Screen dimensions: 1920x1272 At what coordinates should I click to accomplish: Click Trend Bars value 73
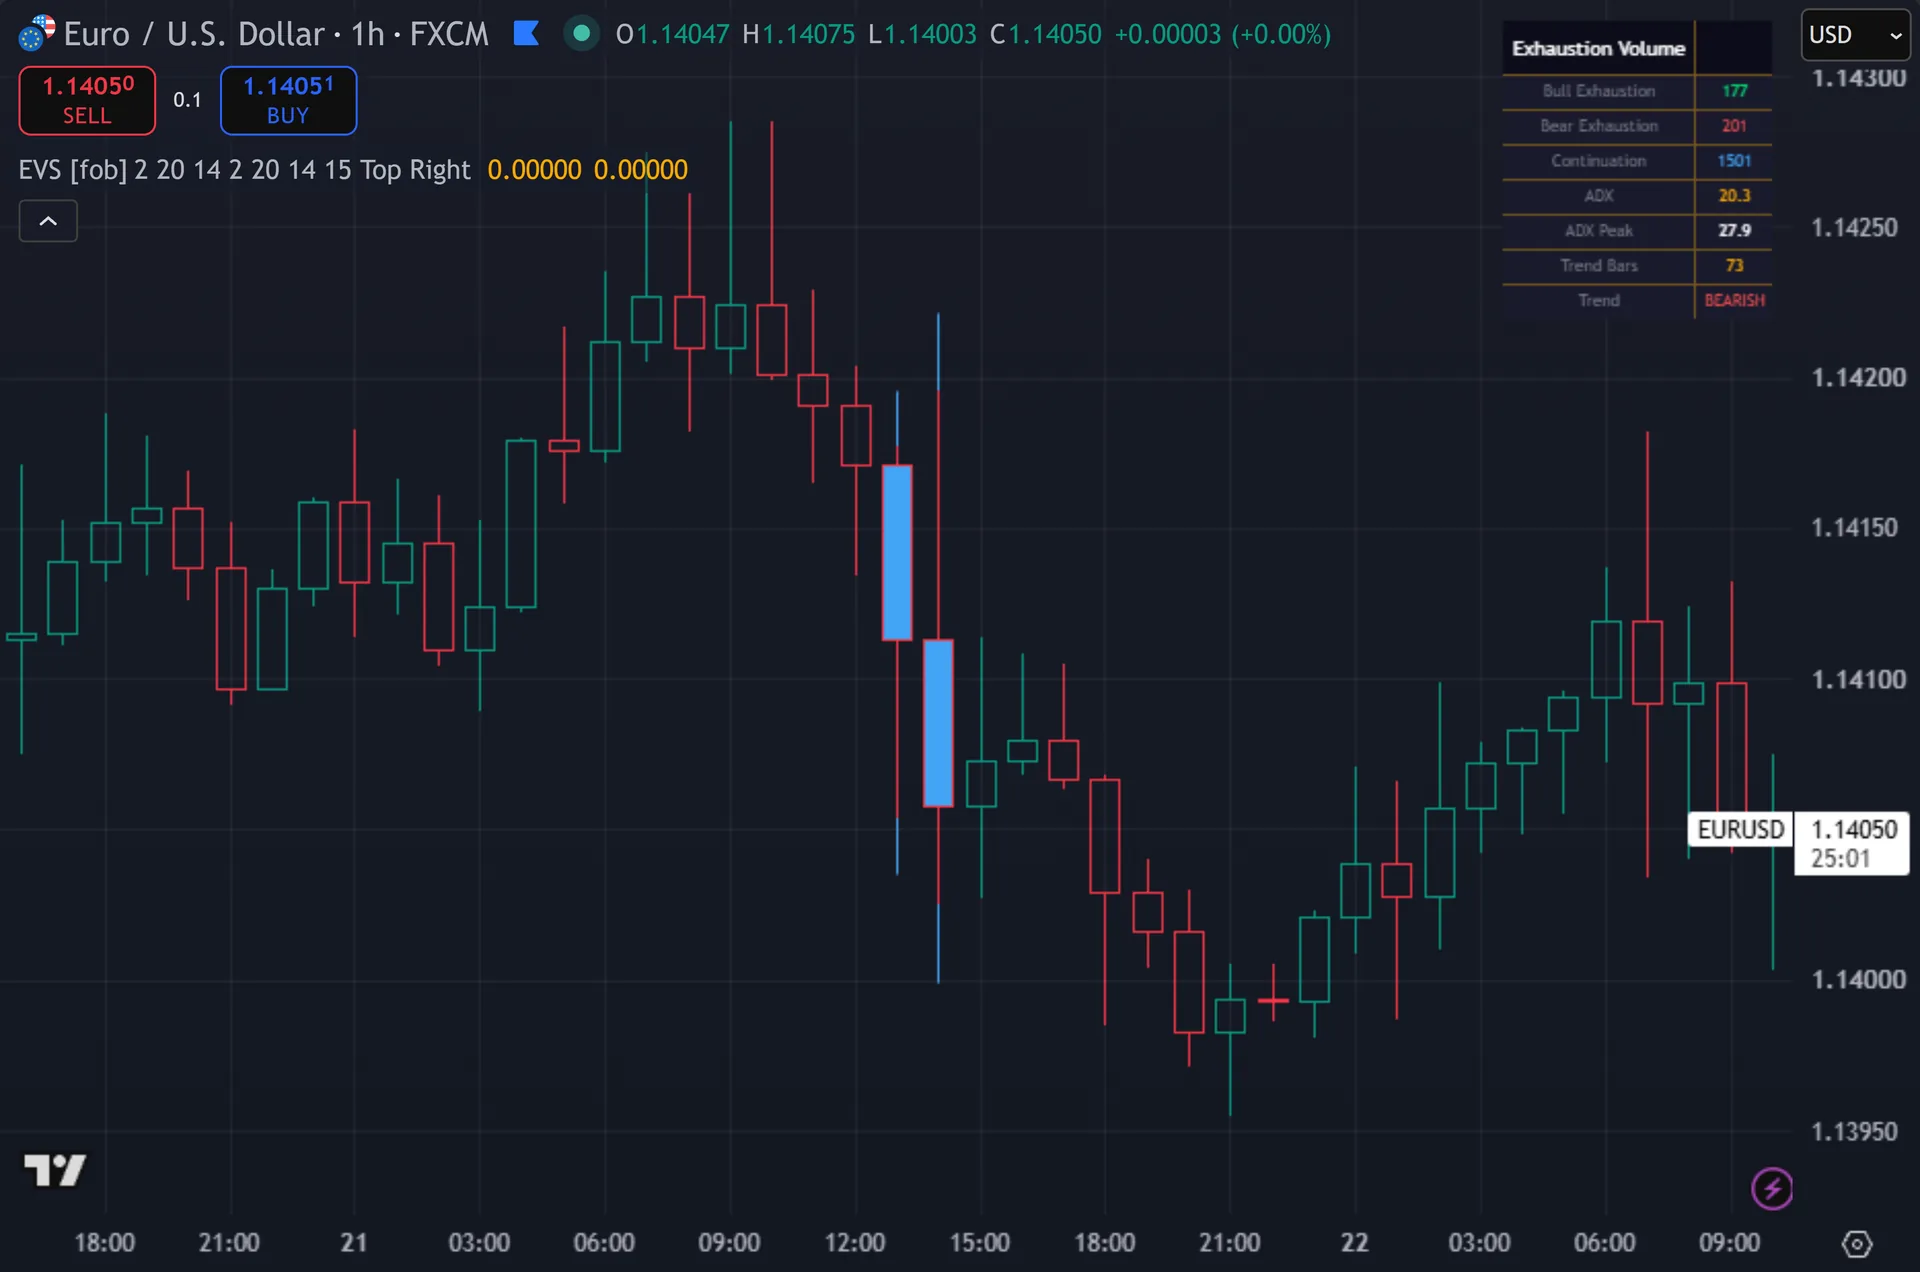(x=1734, y=266)
